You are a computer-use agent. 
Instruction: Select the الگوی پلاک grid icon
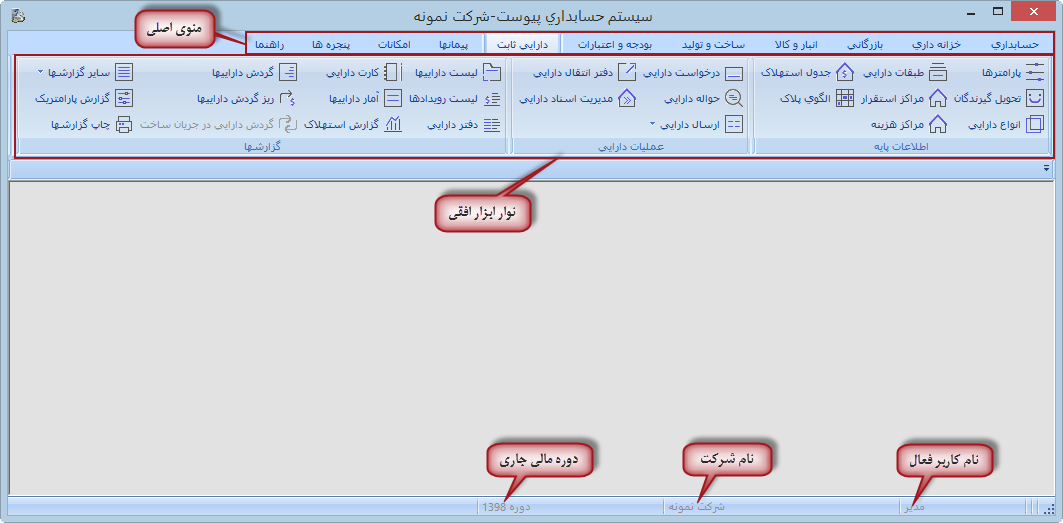click(x=845, y=98)
